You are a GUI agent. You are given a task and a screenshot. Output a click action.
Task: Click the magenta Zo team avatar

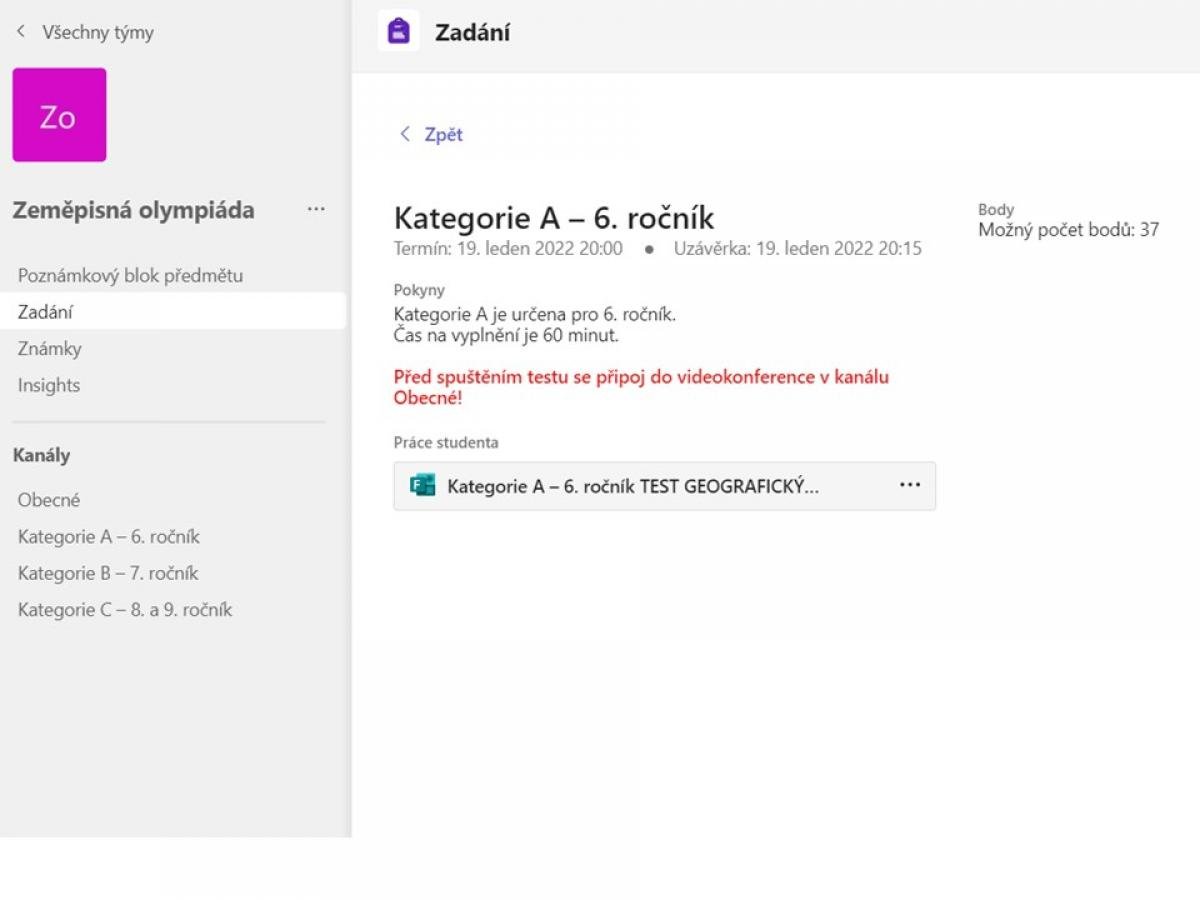point(59,115)
